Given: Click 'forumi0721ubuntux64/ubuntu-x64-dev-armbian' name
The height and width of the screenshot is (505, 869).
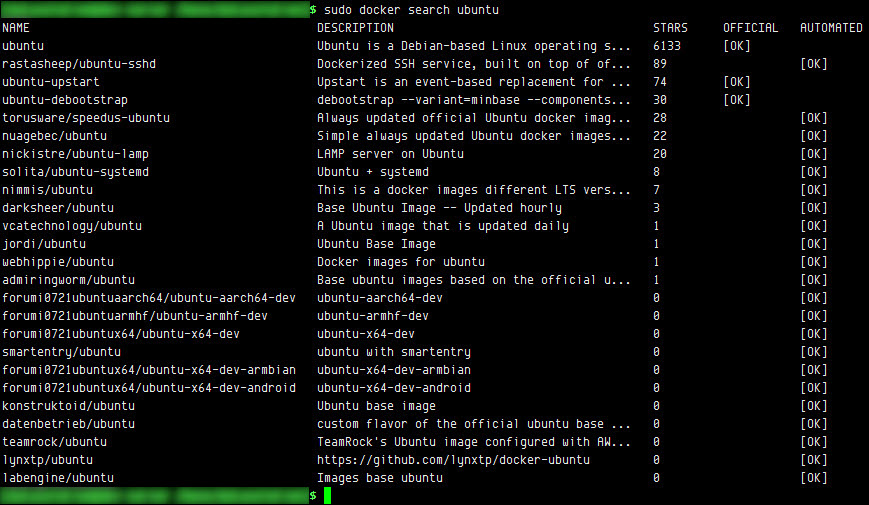Looking at the screenshot, I should pos(149,370).
